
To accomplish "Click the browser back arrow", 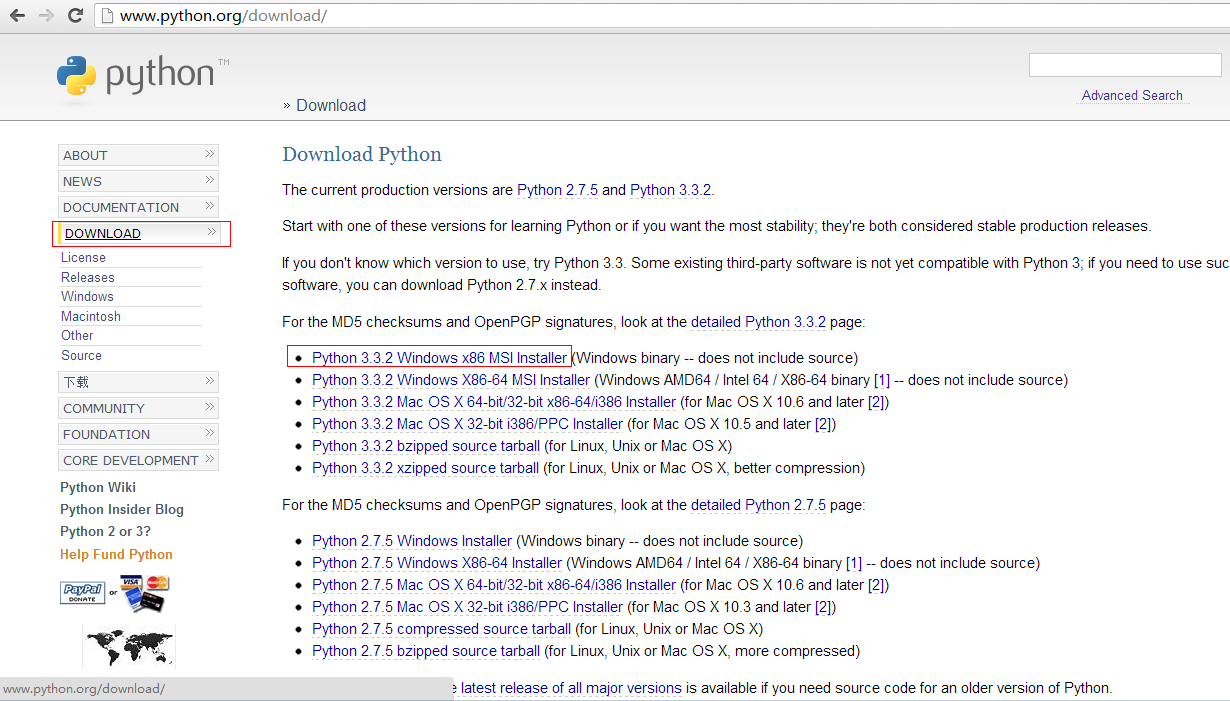I will click(16, 15).
